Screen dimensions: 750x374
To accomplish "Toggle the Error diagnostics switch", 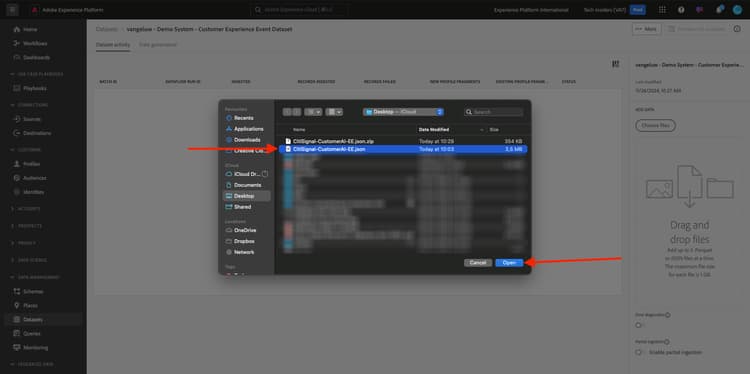I will (639, 325).
